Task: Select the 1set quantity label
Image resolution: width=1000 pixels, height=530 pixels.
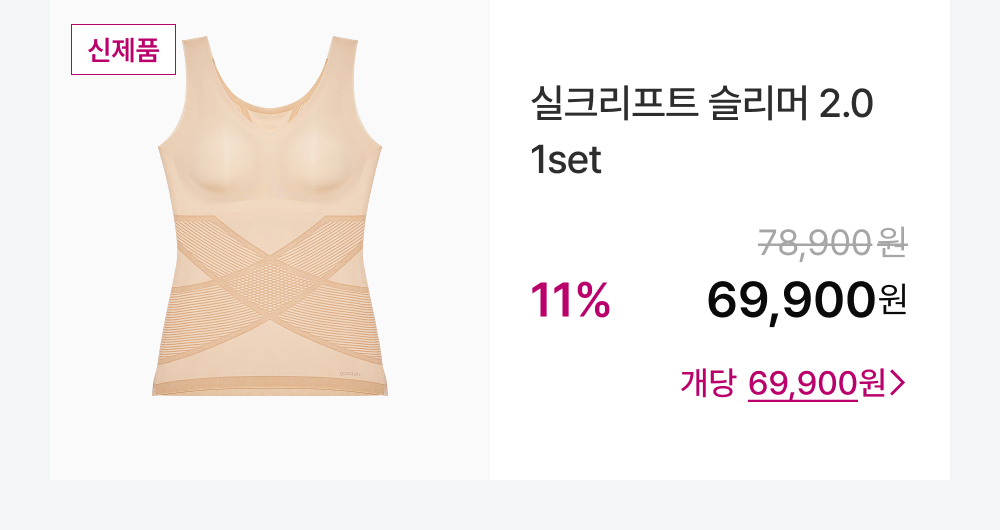Action: (x=566, y=160)
